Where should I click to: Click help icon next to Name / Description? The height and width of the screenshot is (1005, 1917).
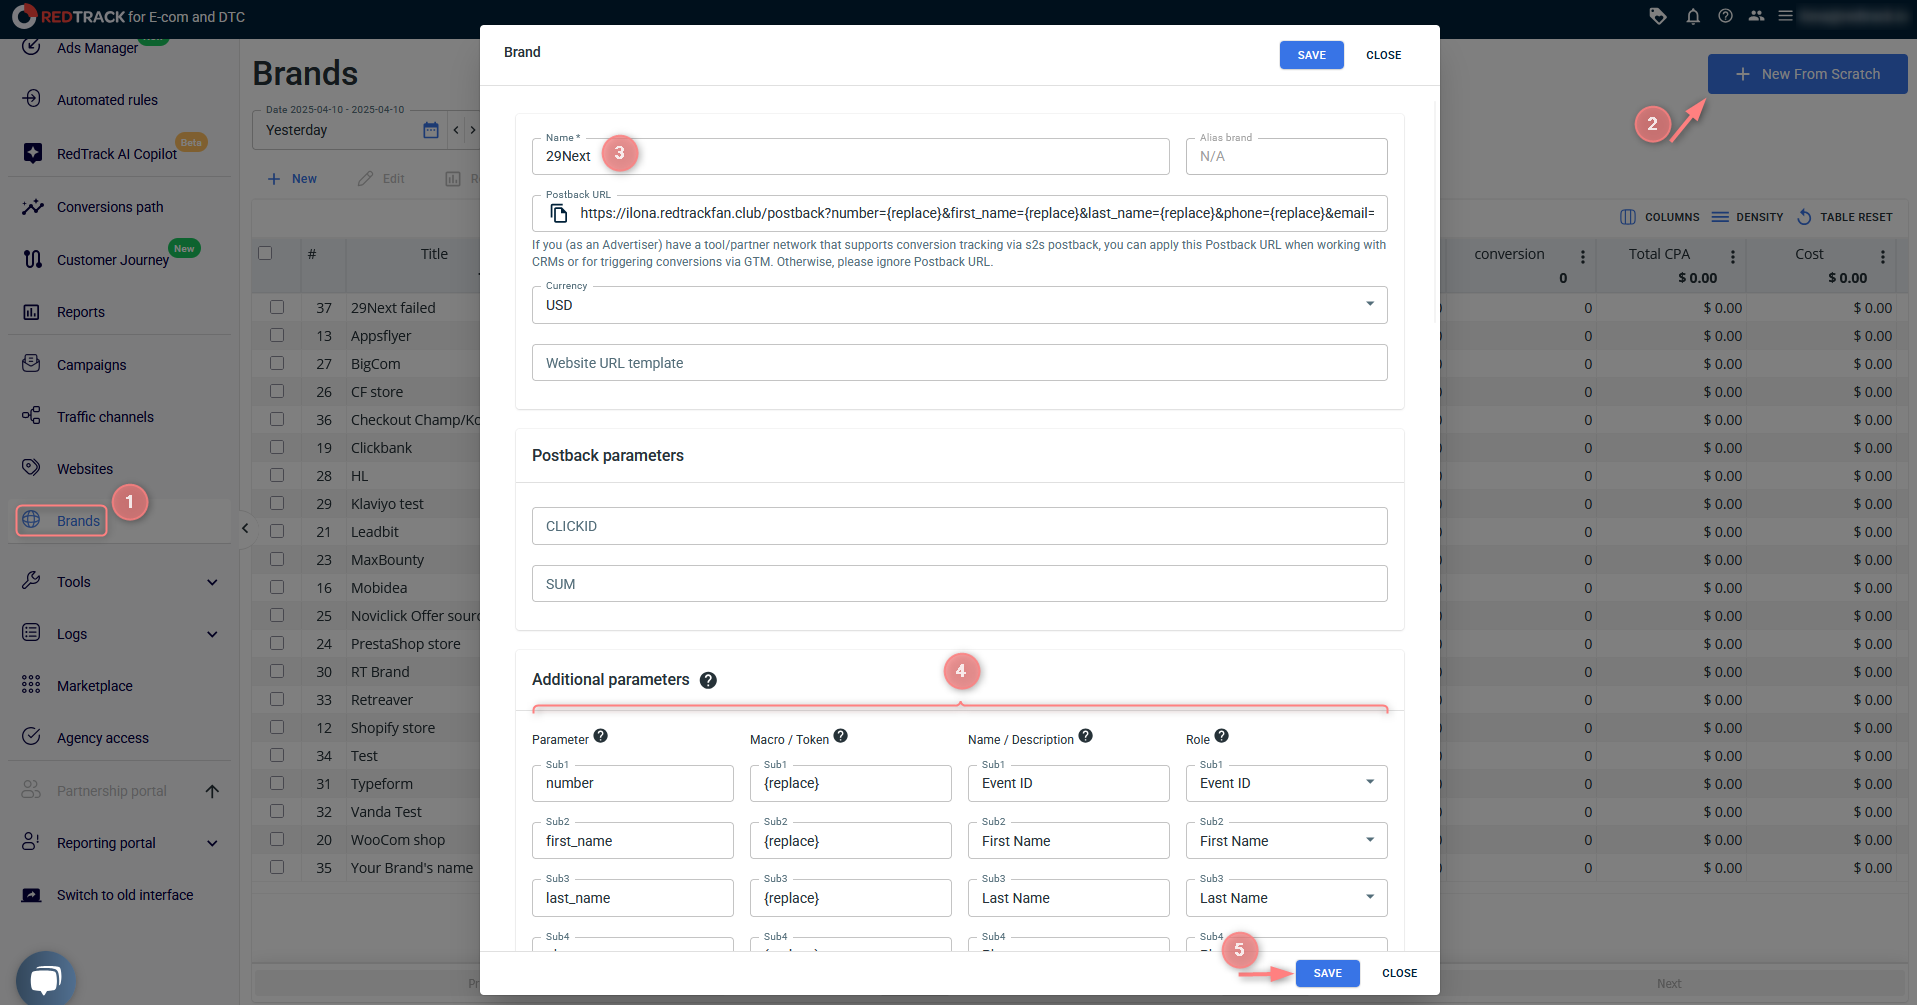(x=1085, y=736)
